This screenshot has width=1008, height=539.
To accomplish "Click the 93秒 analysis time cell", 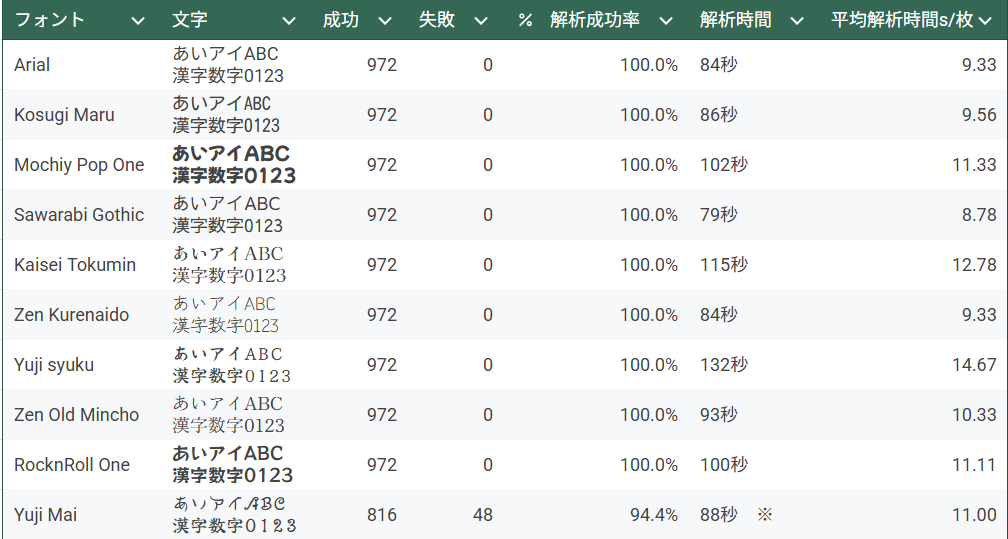I will [x=719, y=415].
